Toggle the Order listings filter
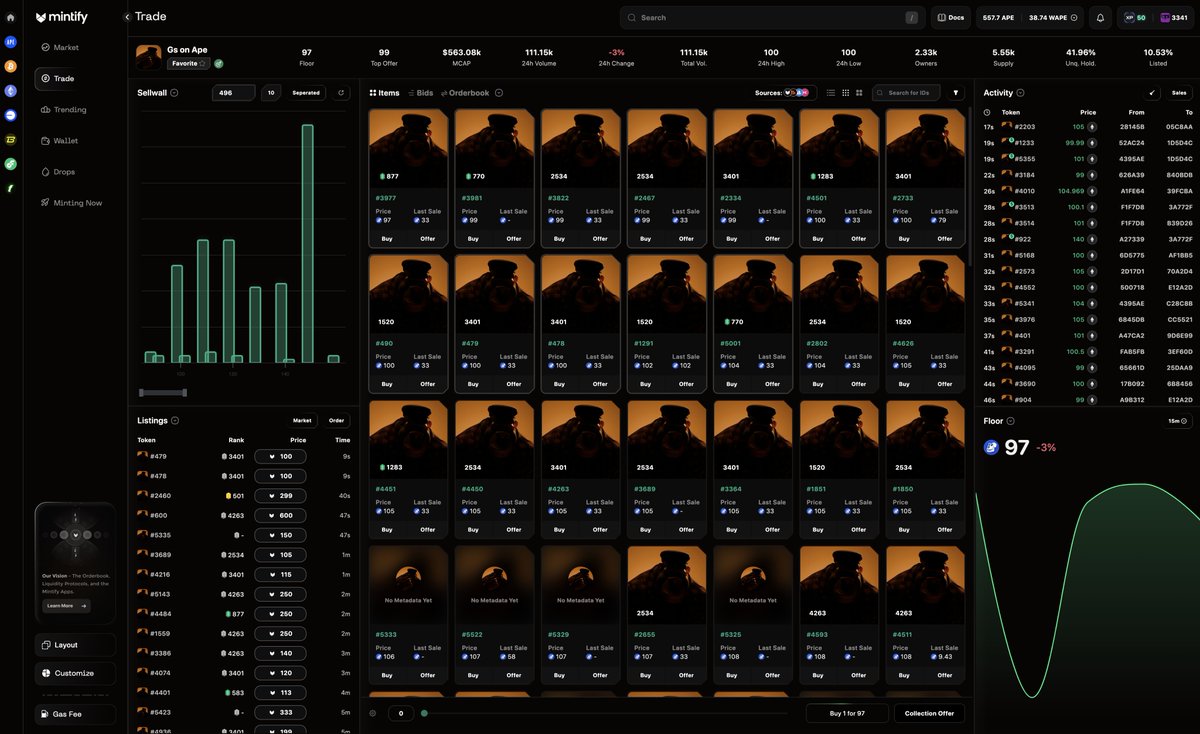1200x734 pixels. coord(336,421)
